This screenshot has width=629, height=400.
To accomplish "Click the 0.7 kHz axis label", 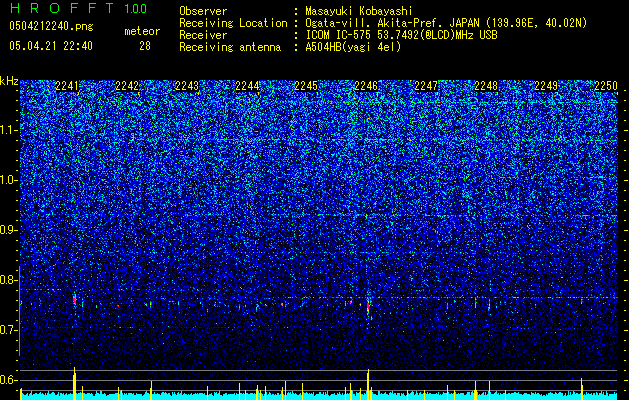I will point(9,330).
